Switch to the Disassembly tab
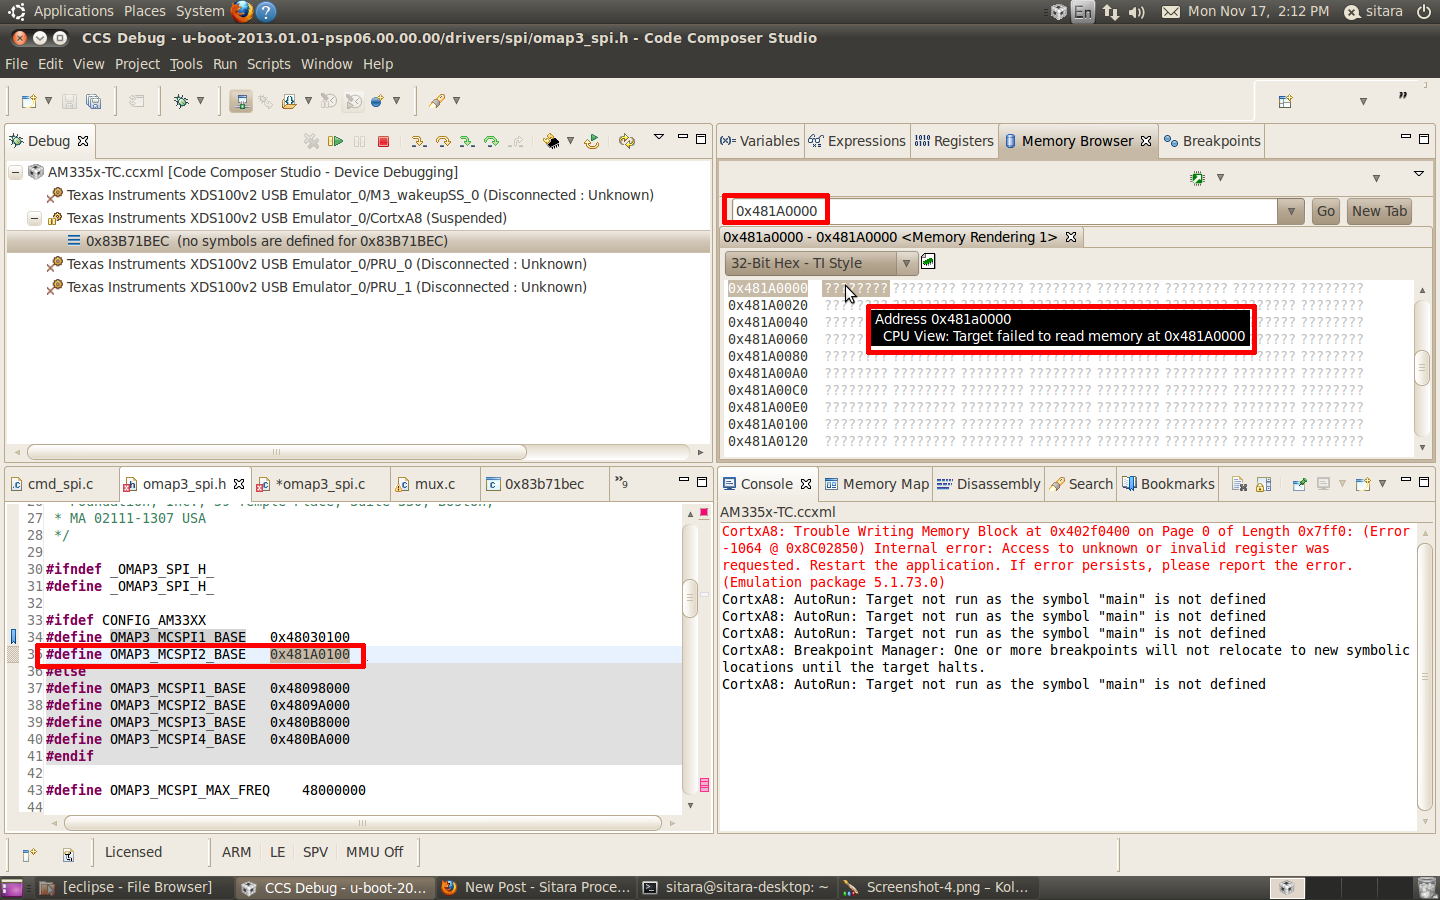This screenshot has height=900, width=1440. pos(989,484)
